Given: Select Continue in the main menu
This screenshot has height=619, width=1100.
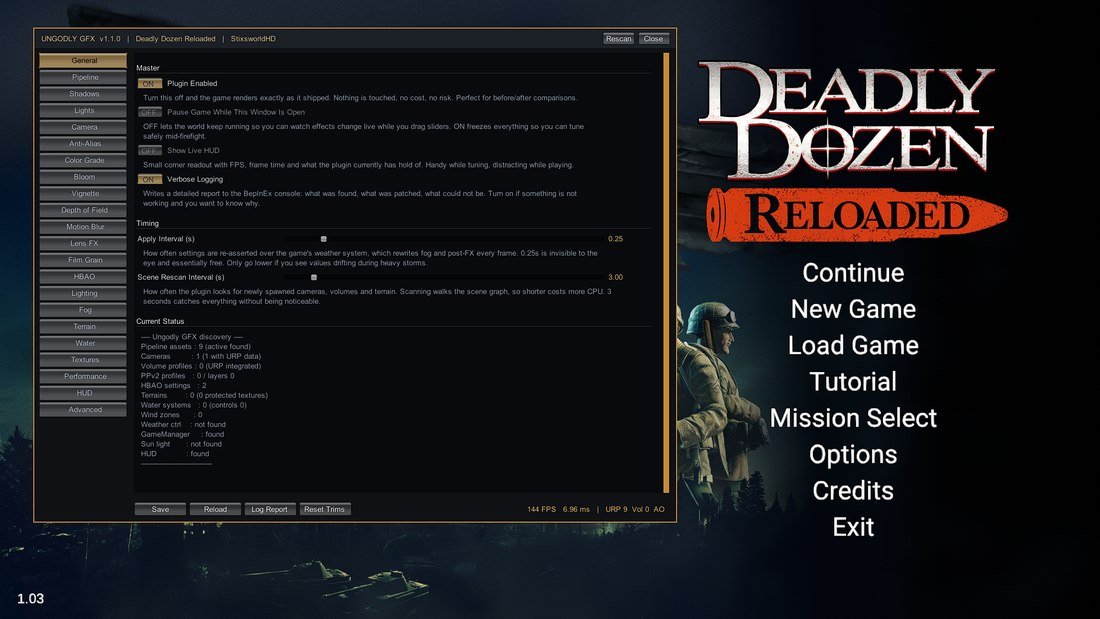Looking at the screenshot, I should (853, 272).
